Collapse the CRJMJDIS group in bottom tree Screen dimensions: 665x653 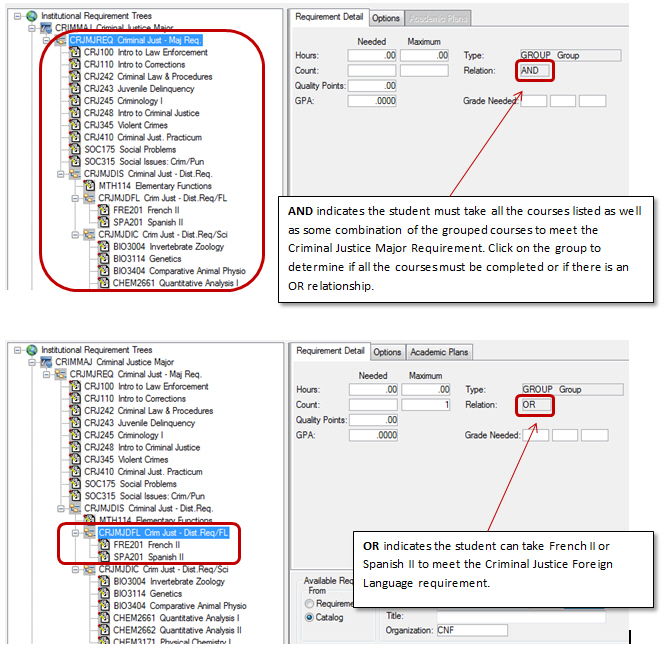[61, 508]
